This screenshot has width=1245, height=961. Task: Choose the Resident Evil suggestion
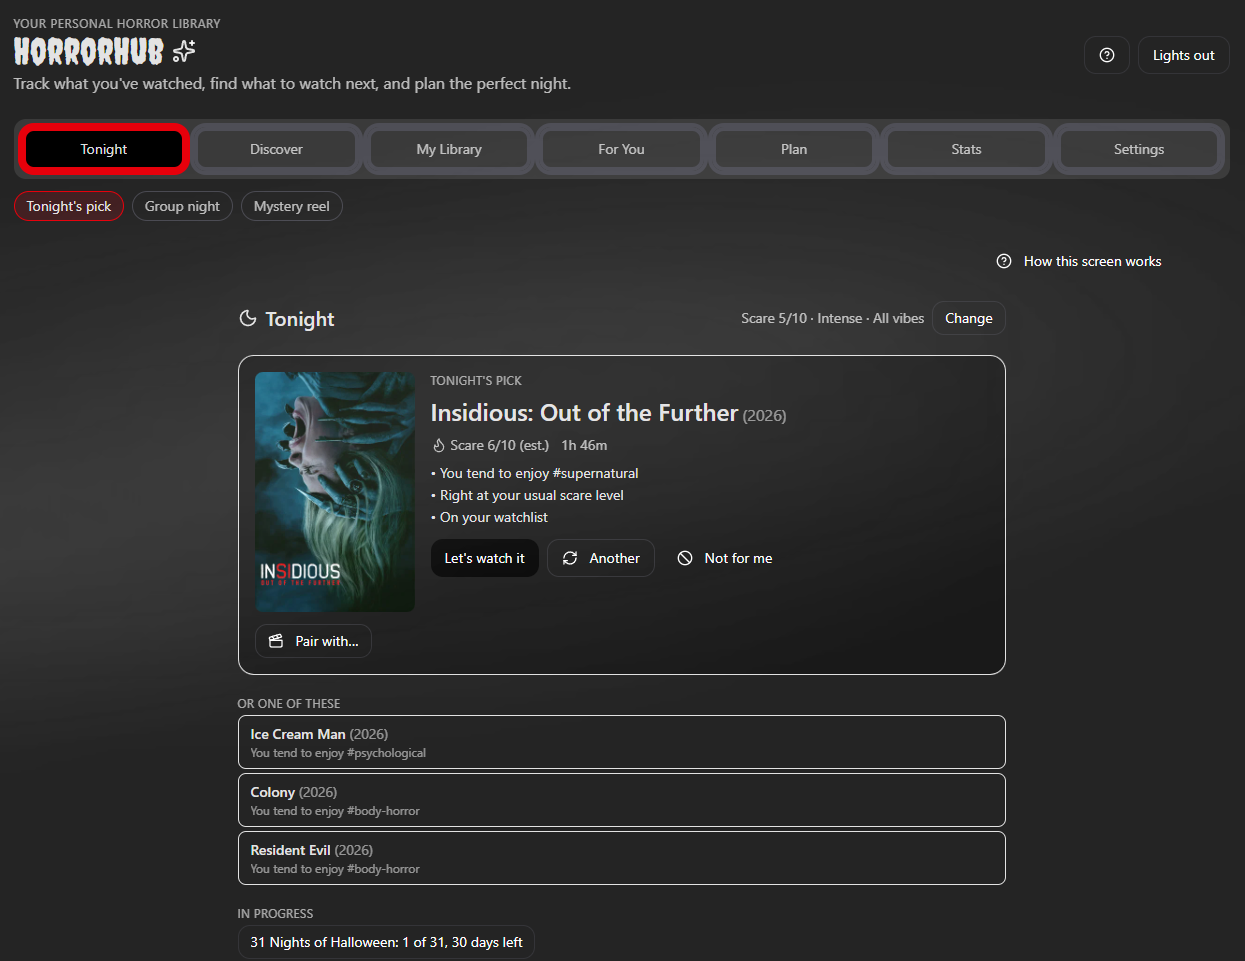(622, 858)
